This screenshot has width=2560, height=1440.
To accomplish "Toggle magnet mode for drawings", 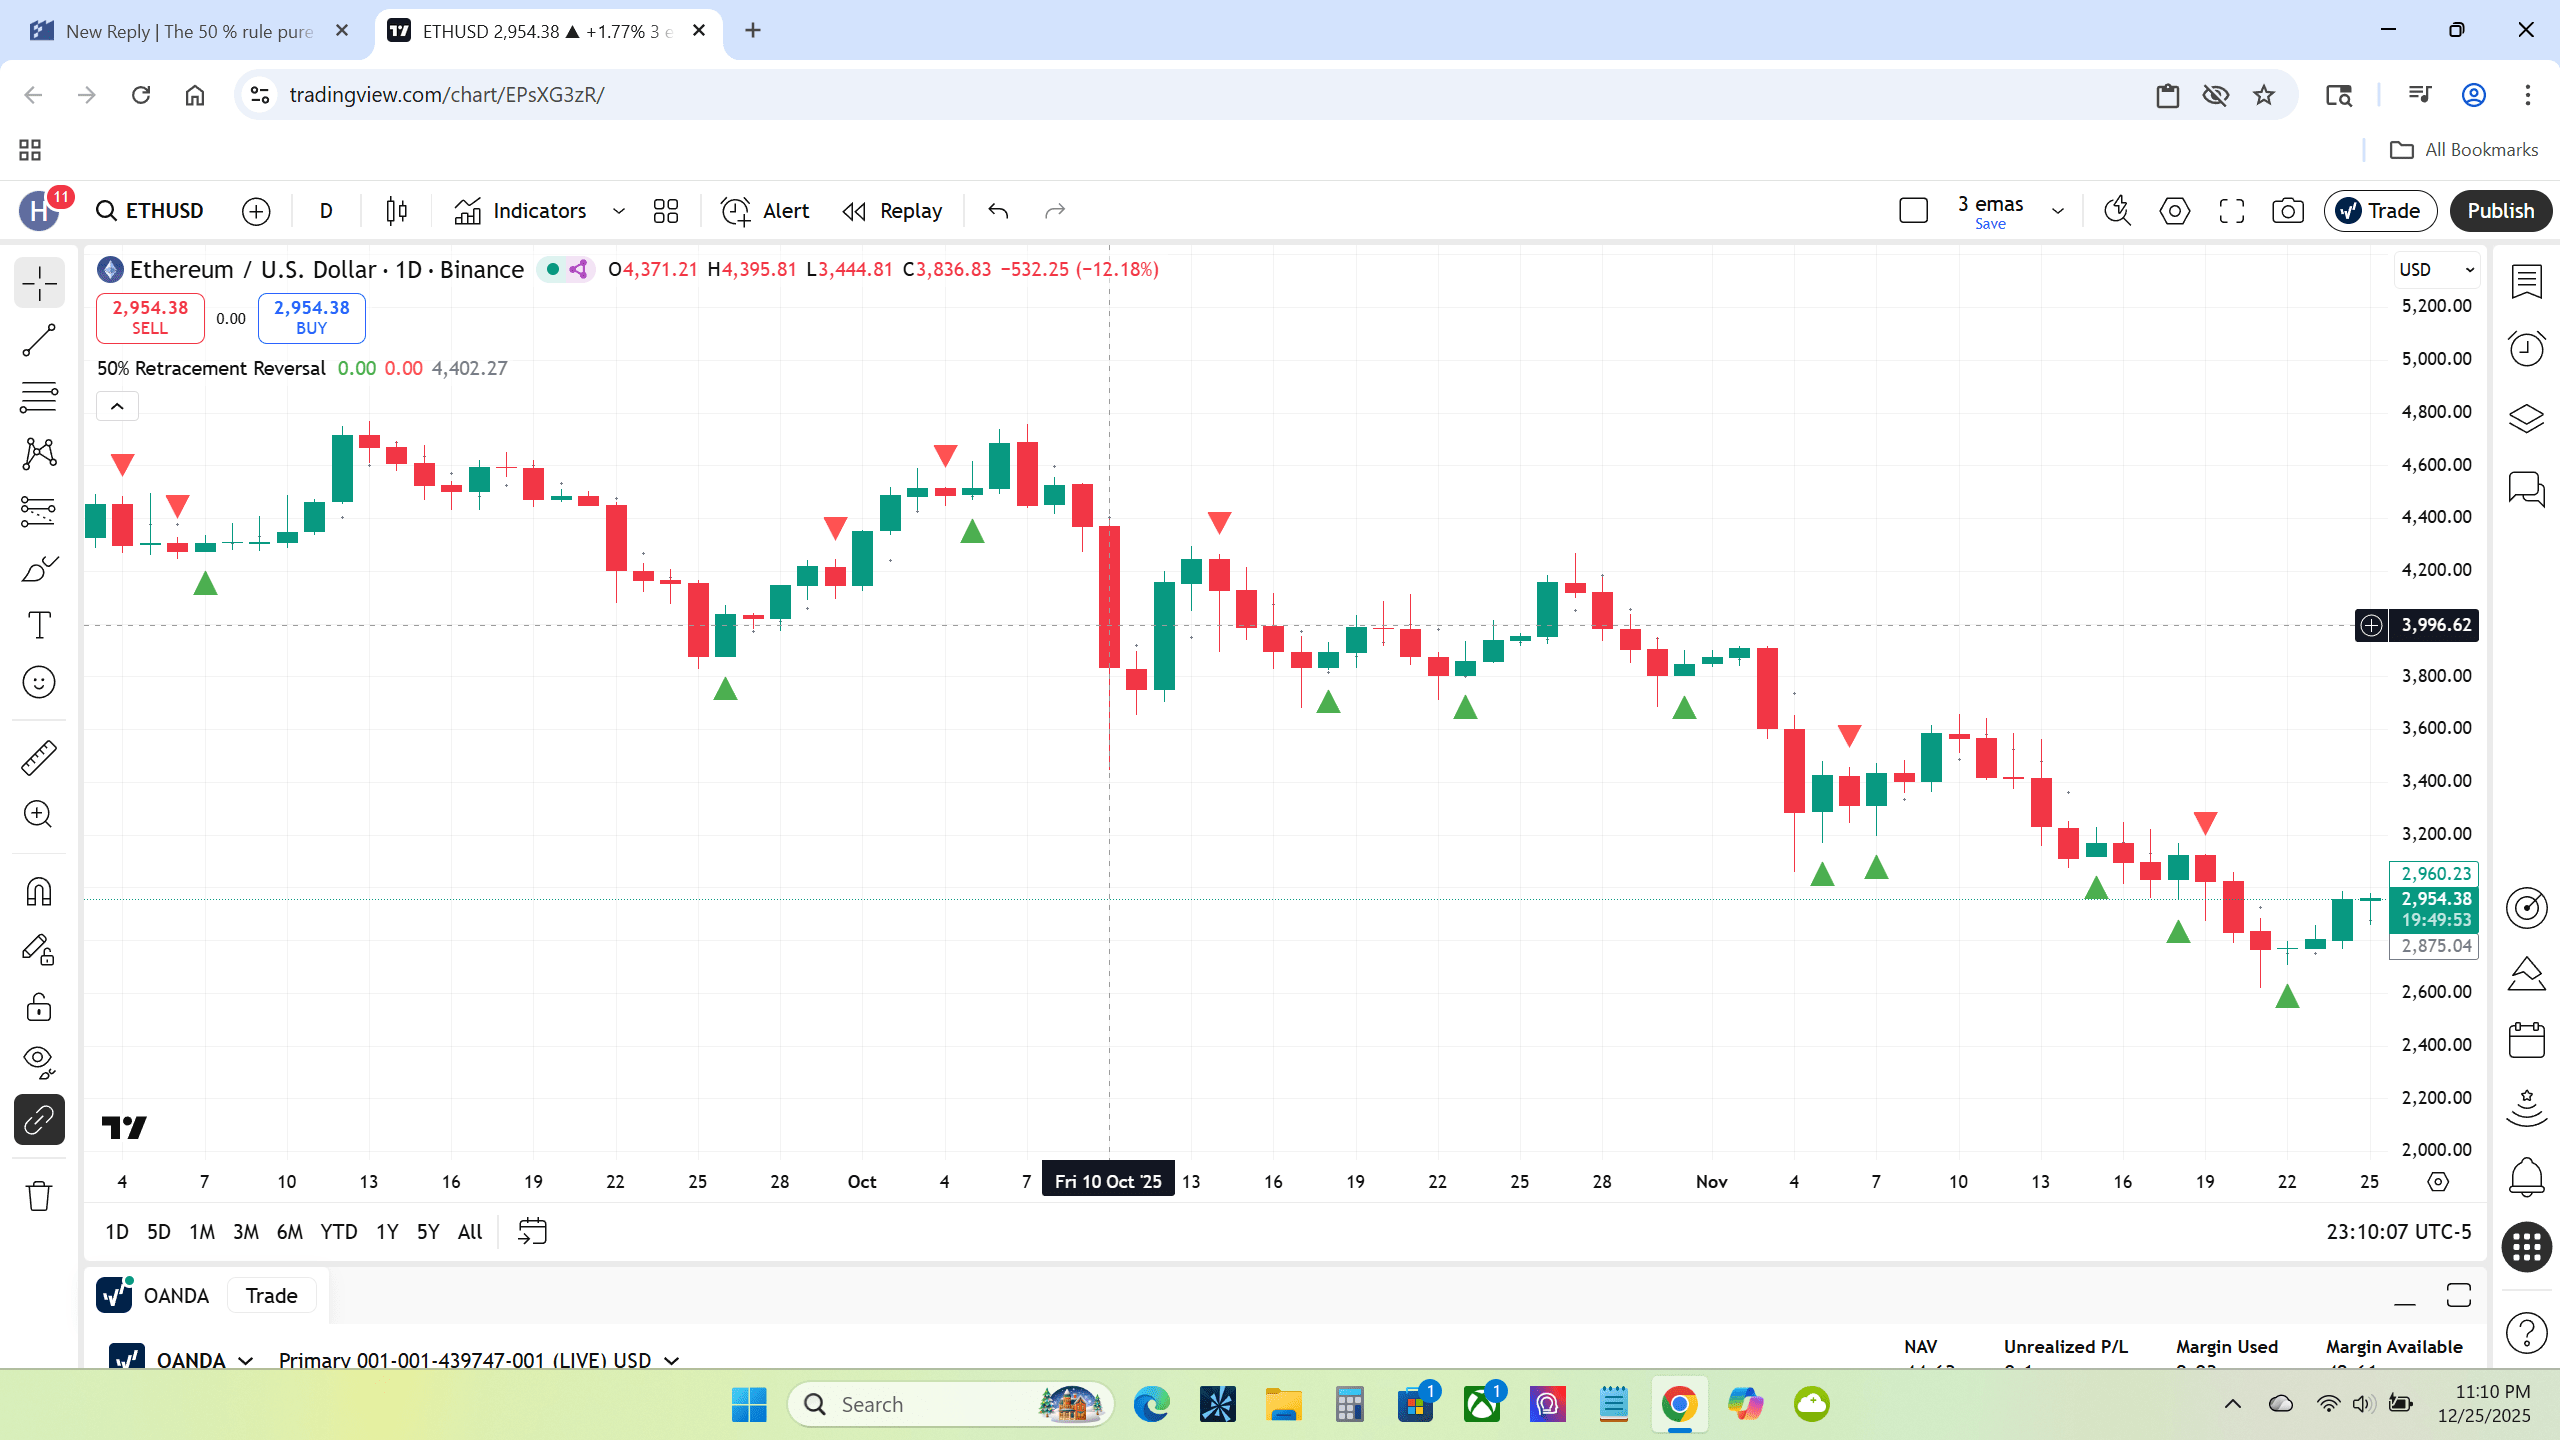I will tap(39, 891).
